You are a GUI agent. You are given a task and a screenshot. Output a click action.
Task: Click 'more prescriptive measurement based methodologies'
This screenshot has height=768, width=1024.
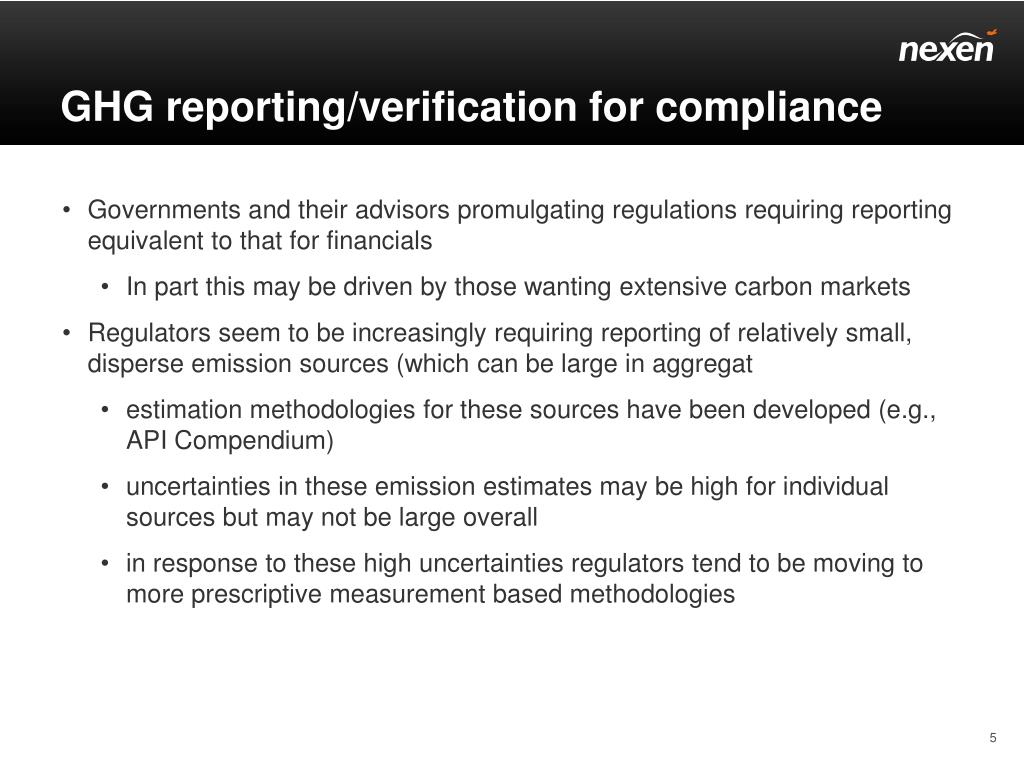point(430,594)
